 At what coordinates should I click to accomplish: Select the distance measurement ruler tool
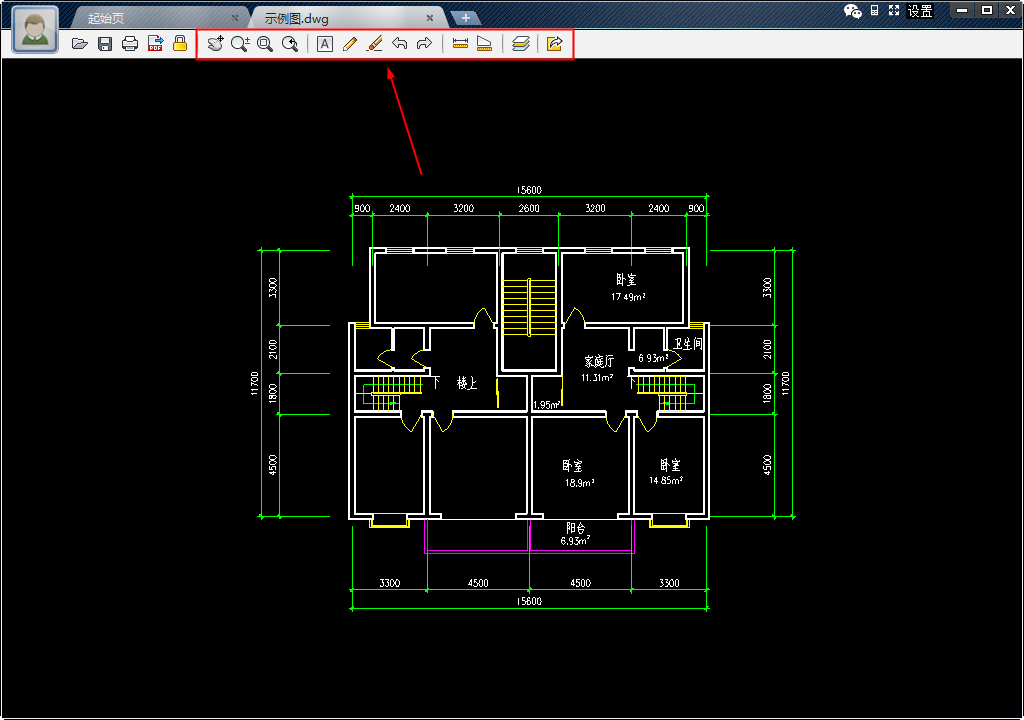[x=460, y=44]
